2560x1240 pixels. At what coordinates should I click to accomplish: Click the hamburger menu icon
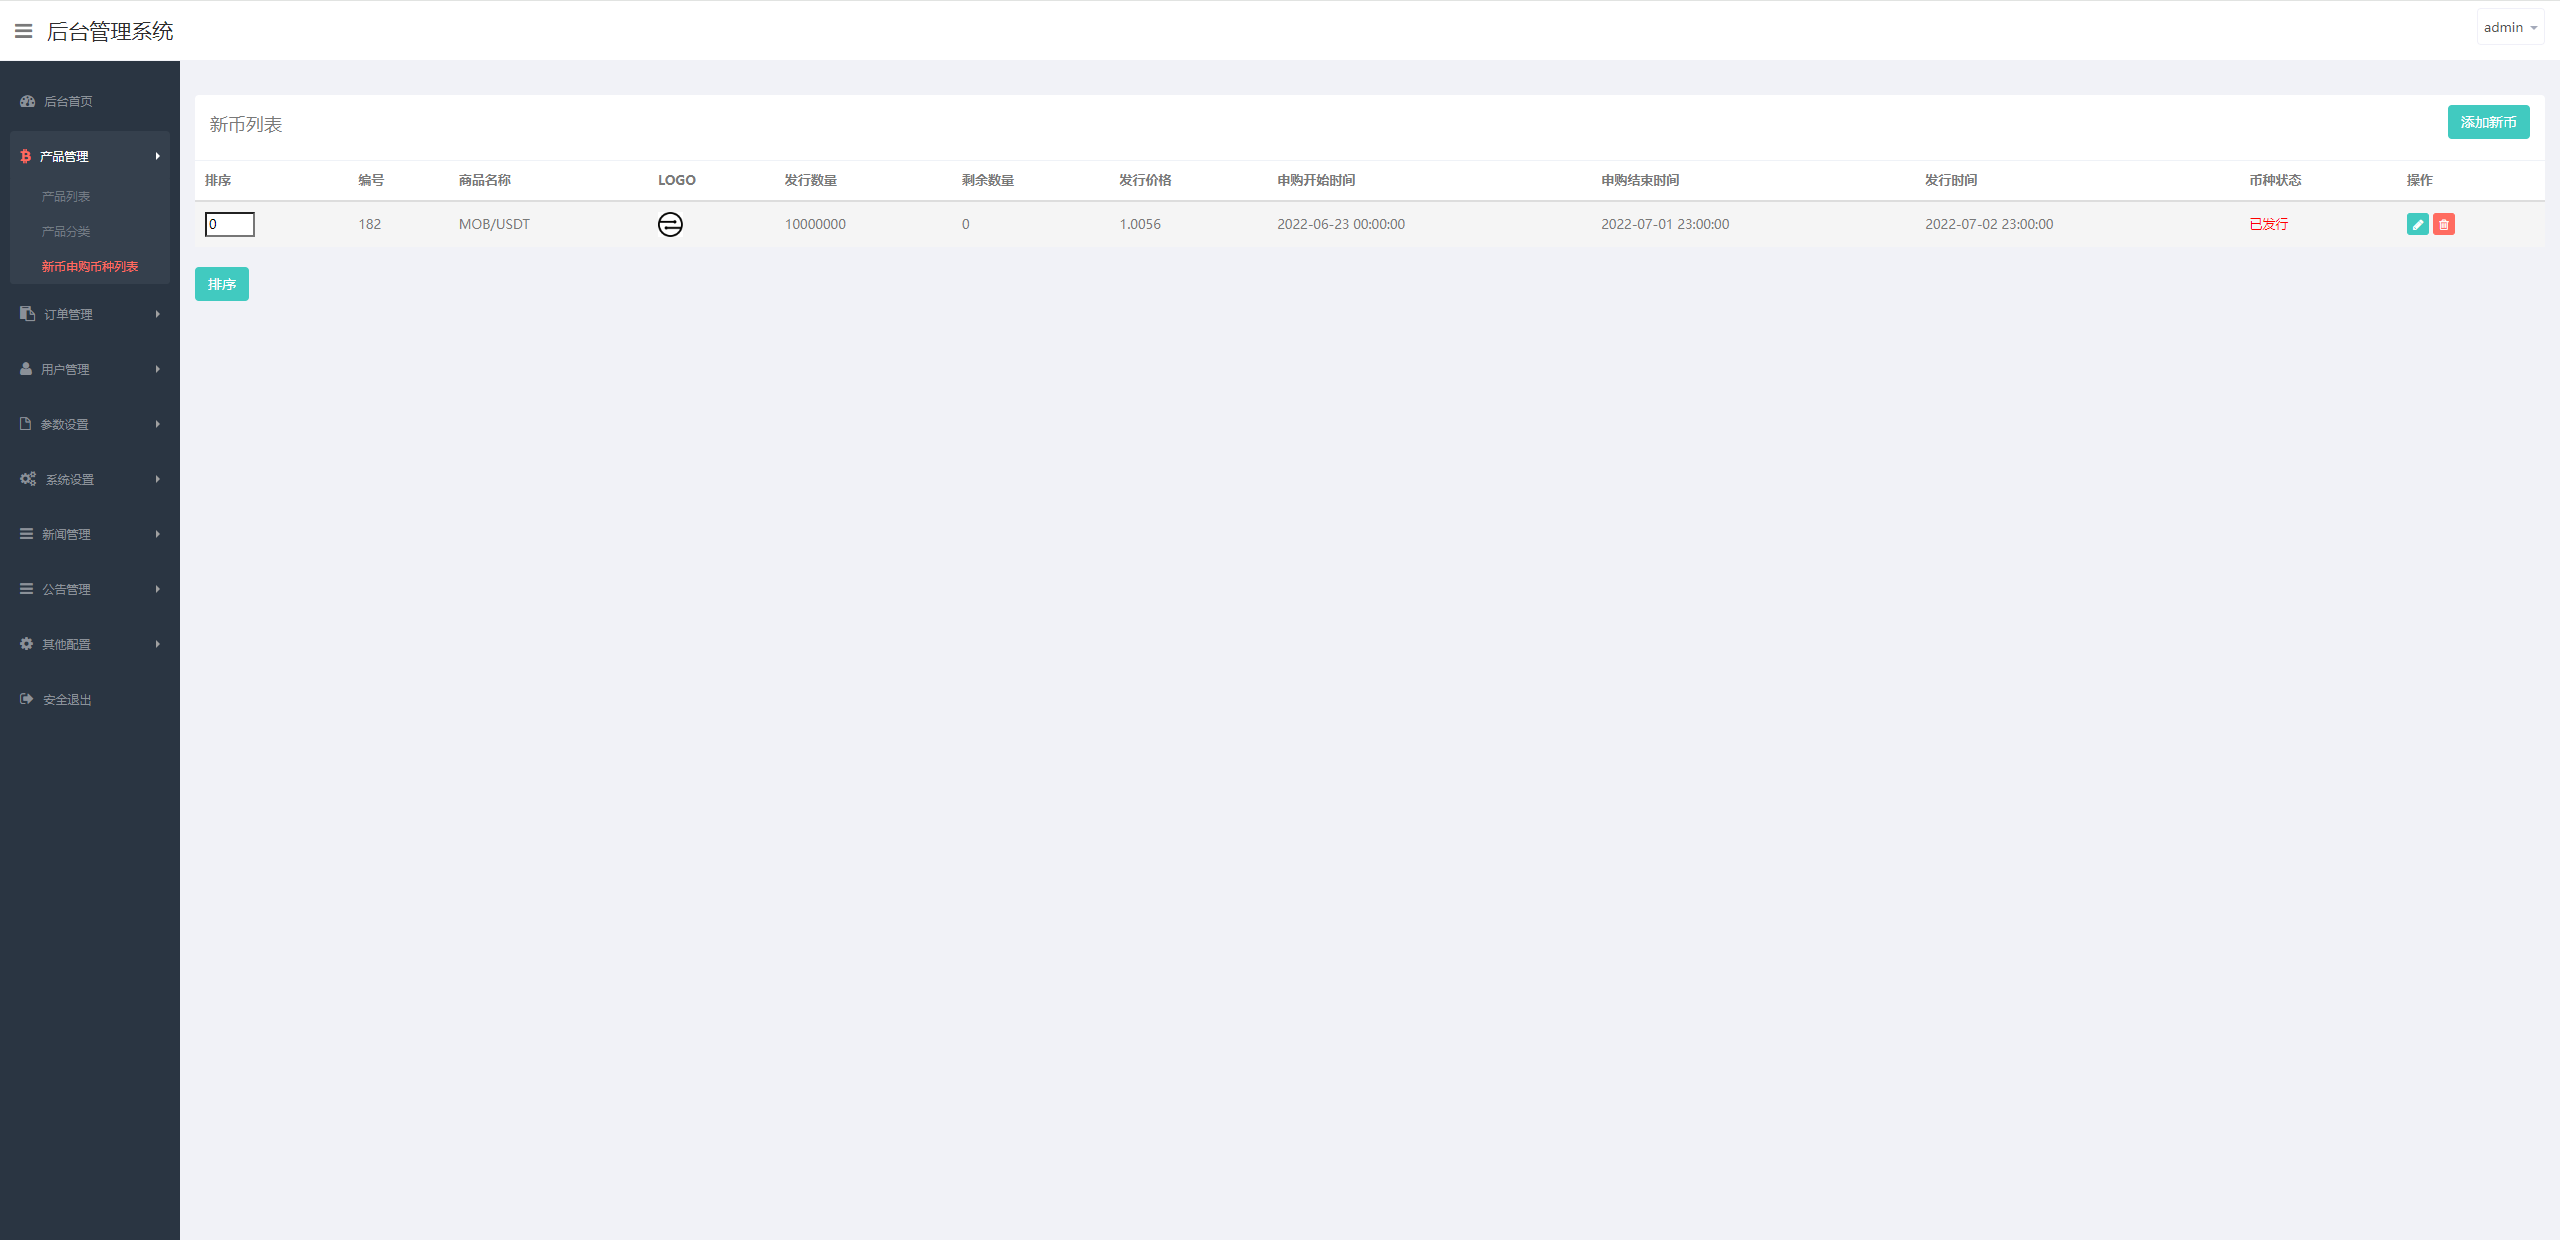point(23,29)
